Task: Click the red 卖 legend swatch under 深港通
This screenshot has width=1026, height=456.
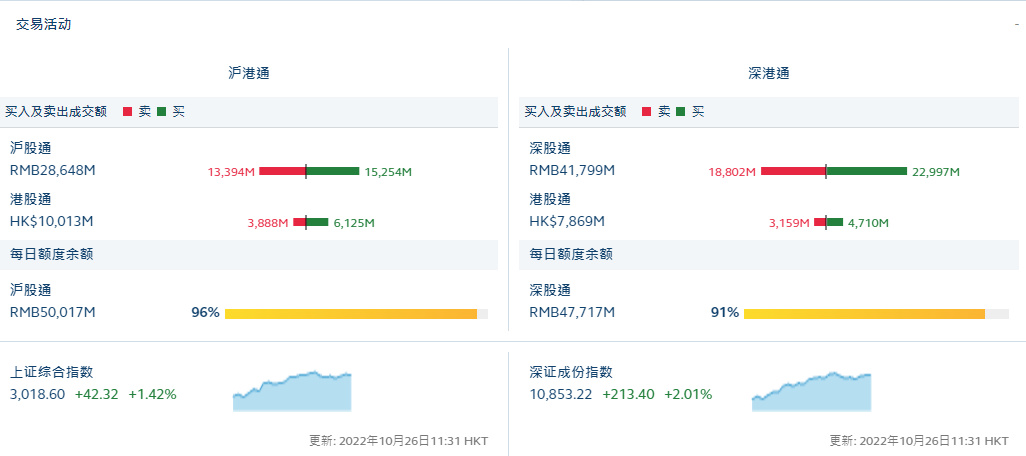Action: 647,112
